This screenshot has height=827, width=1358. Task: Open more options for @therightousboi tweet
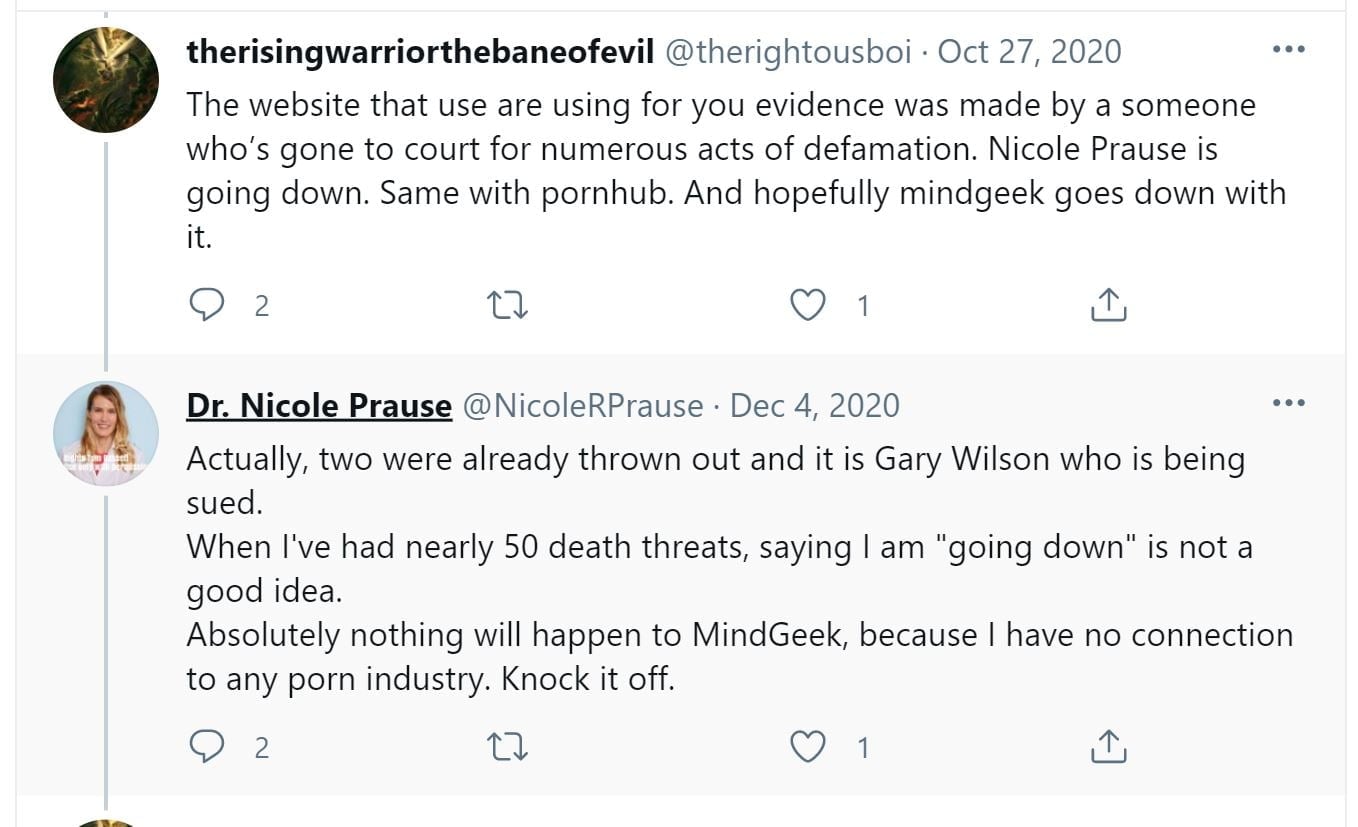point(1288,49)
